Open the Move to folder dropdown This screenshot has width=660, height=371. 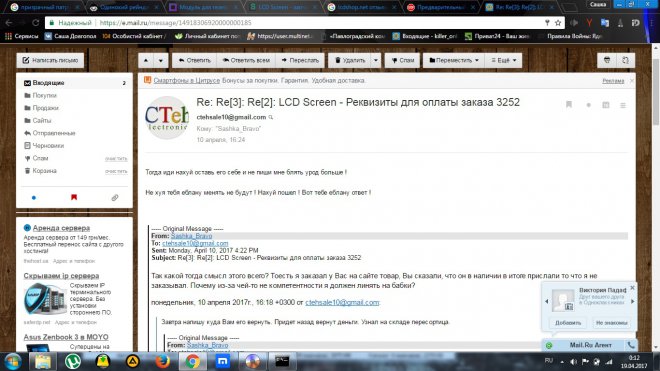tap(454, 60)
